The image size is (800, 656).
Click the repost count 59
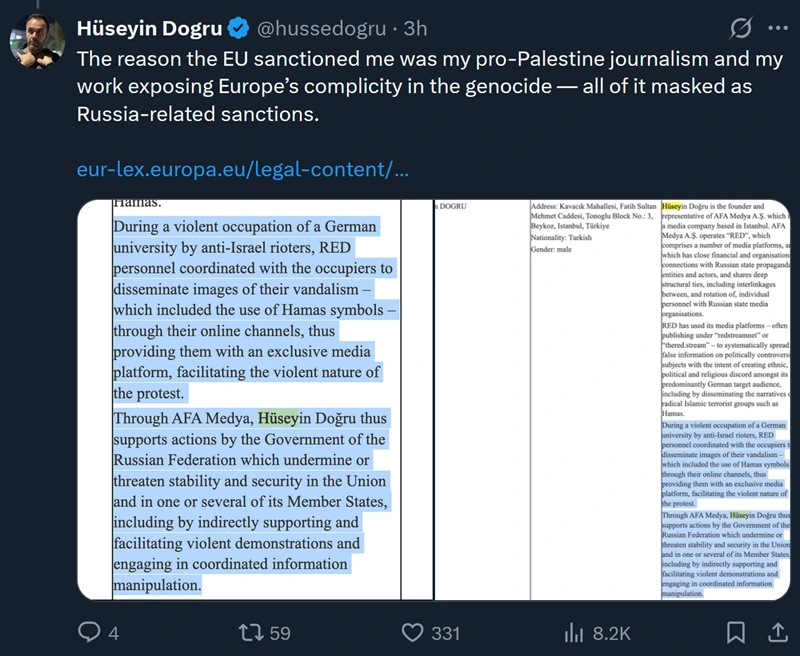click(x=280, y=633)
